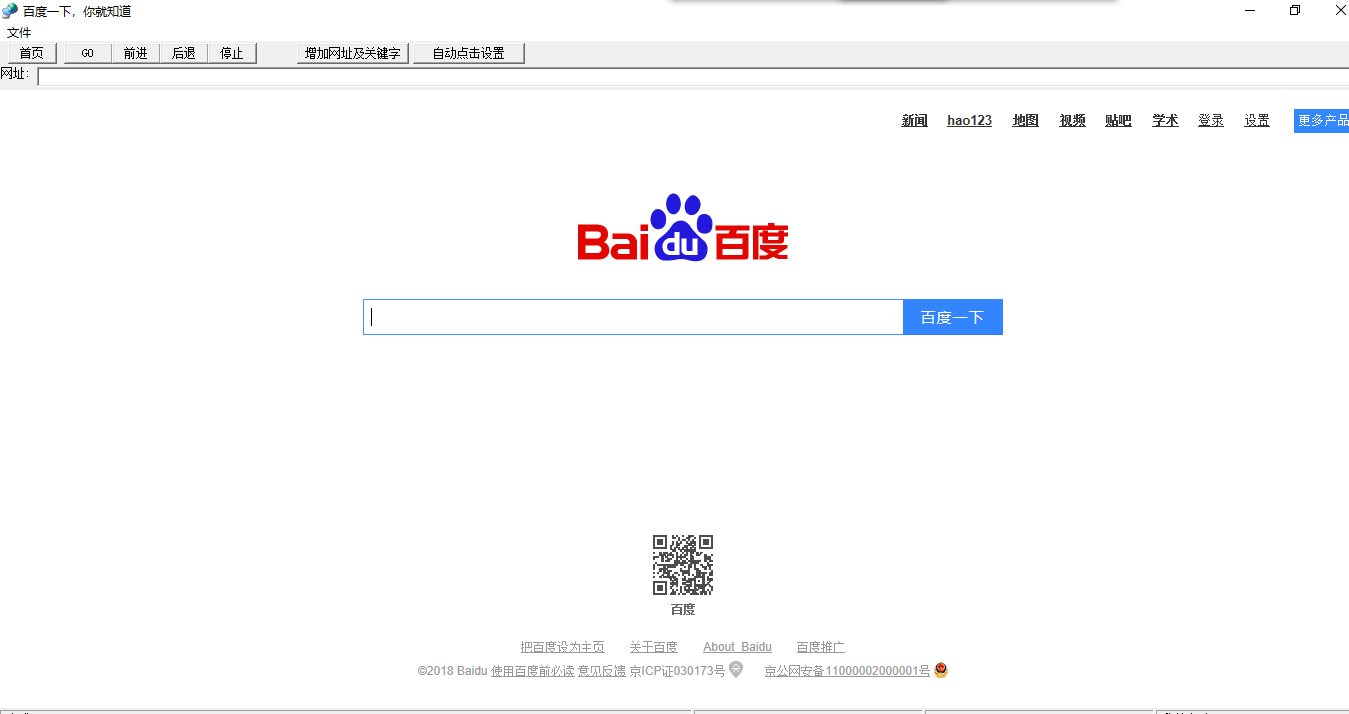Open 增加网址及关键字 dialog
The width and height of the screenshot is (1349, 714).
point(353,53)
